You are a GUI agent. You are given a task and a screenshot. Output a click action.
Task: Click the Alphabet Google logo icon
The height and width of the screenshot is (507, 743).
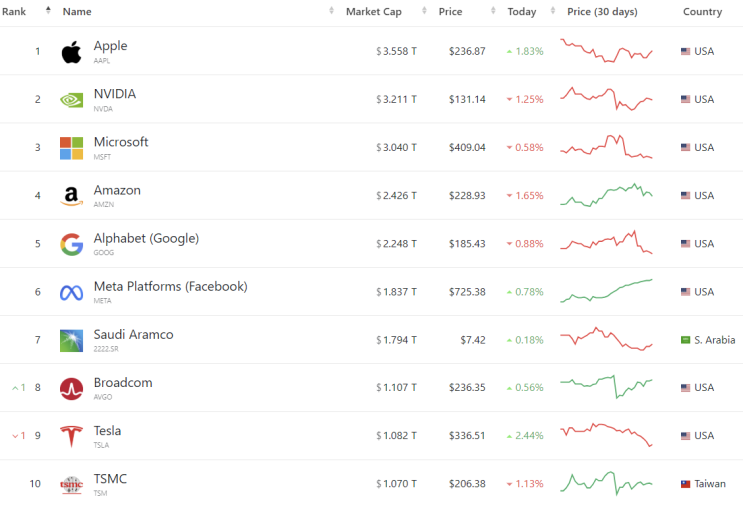tap(71, 244)
